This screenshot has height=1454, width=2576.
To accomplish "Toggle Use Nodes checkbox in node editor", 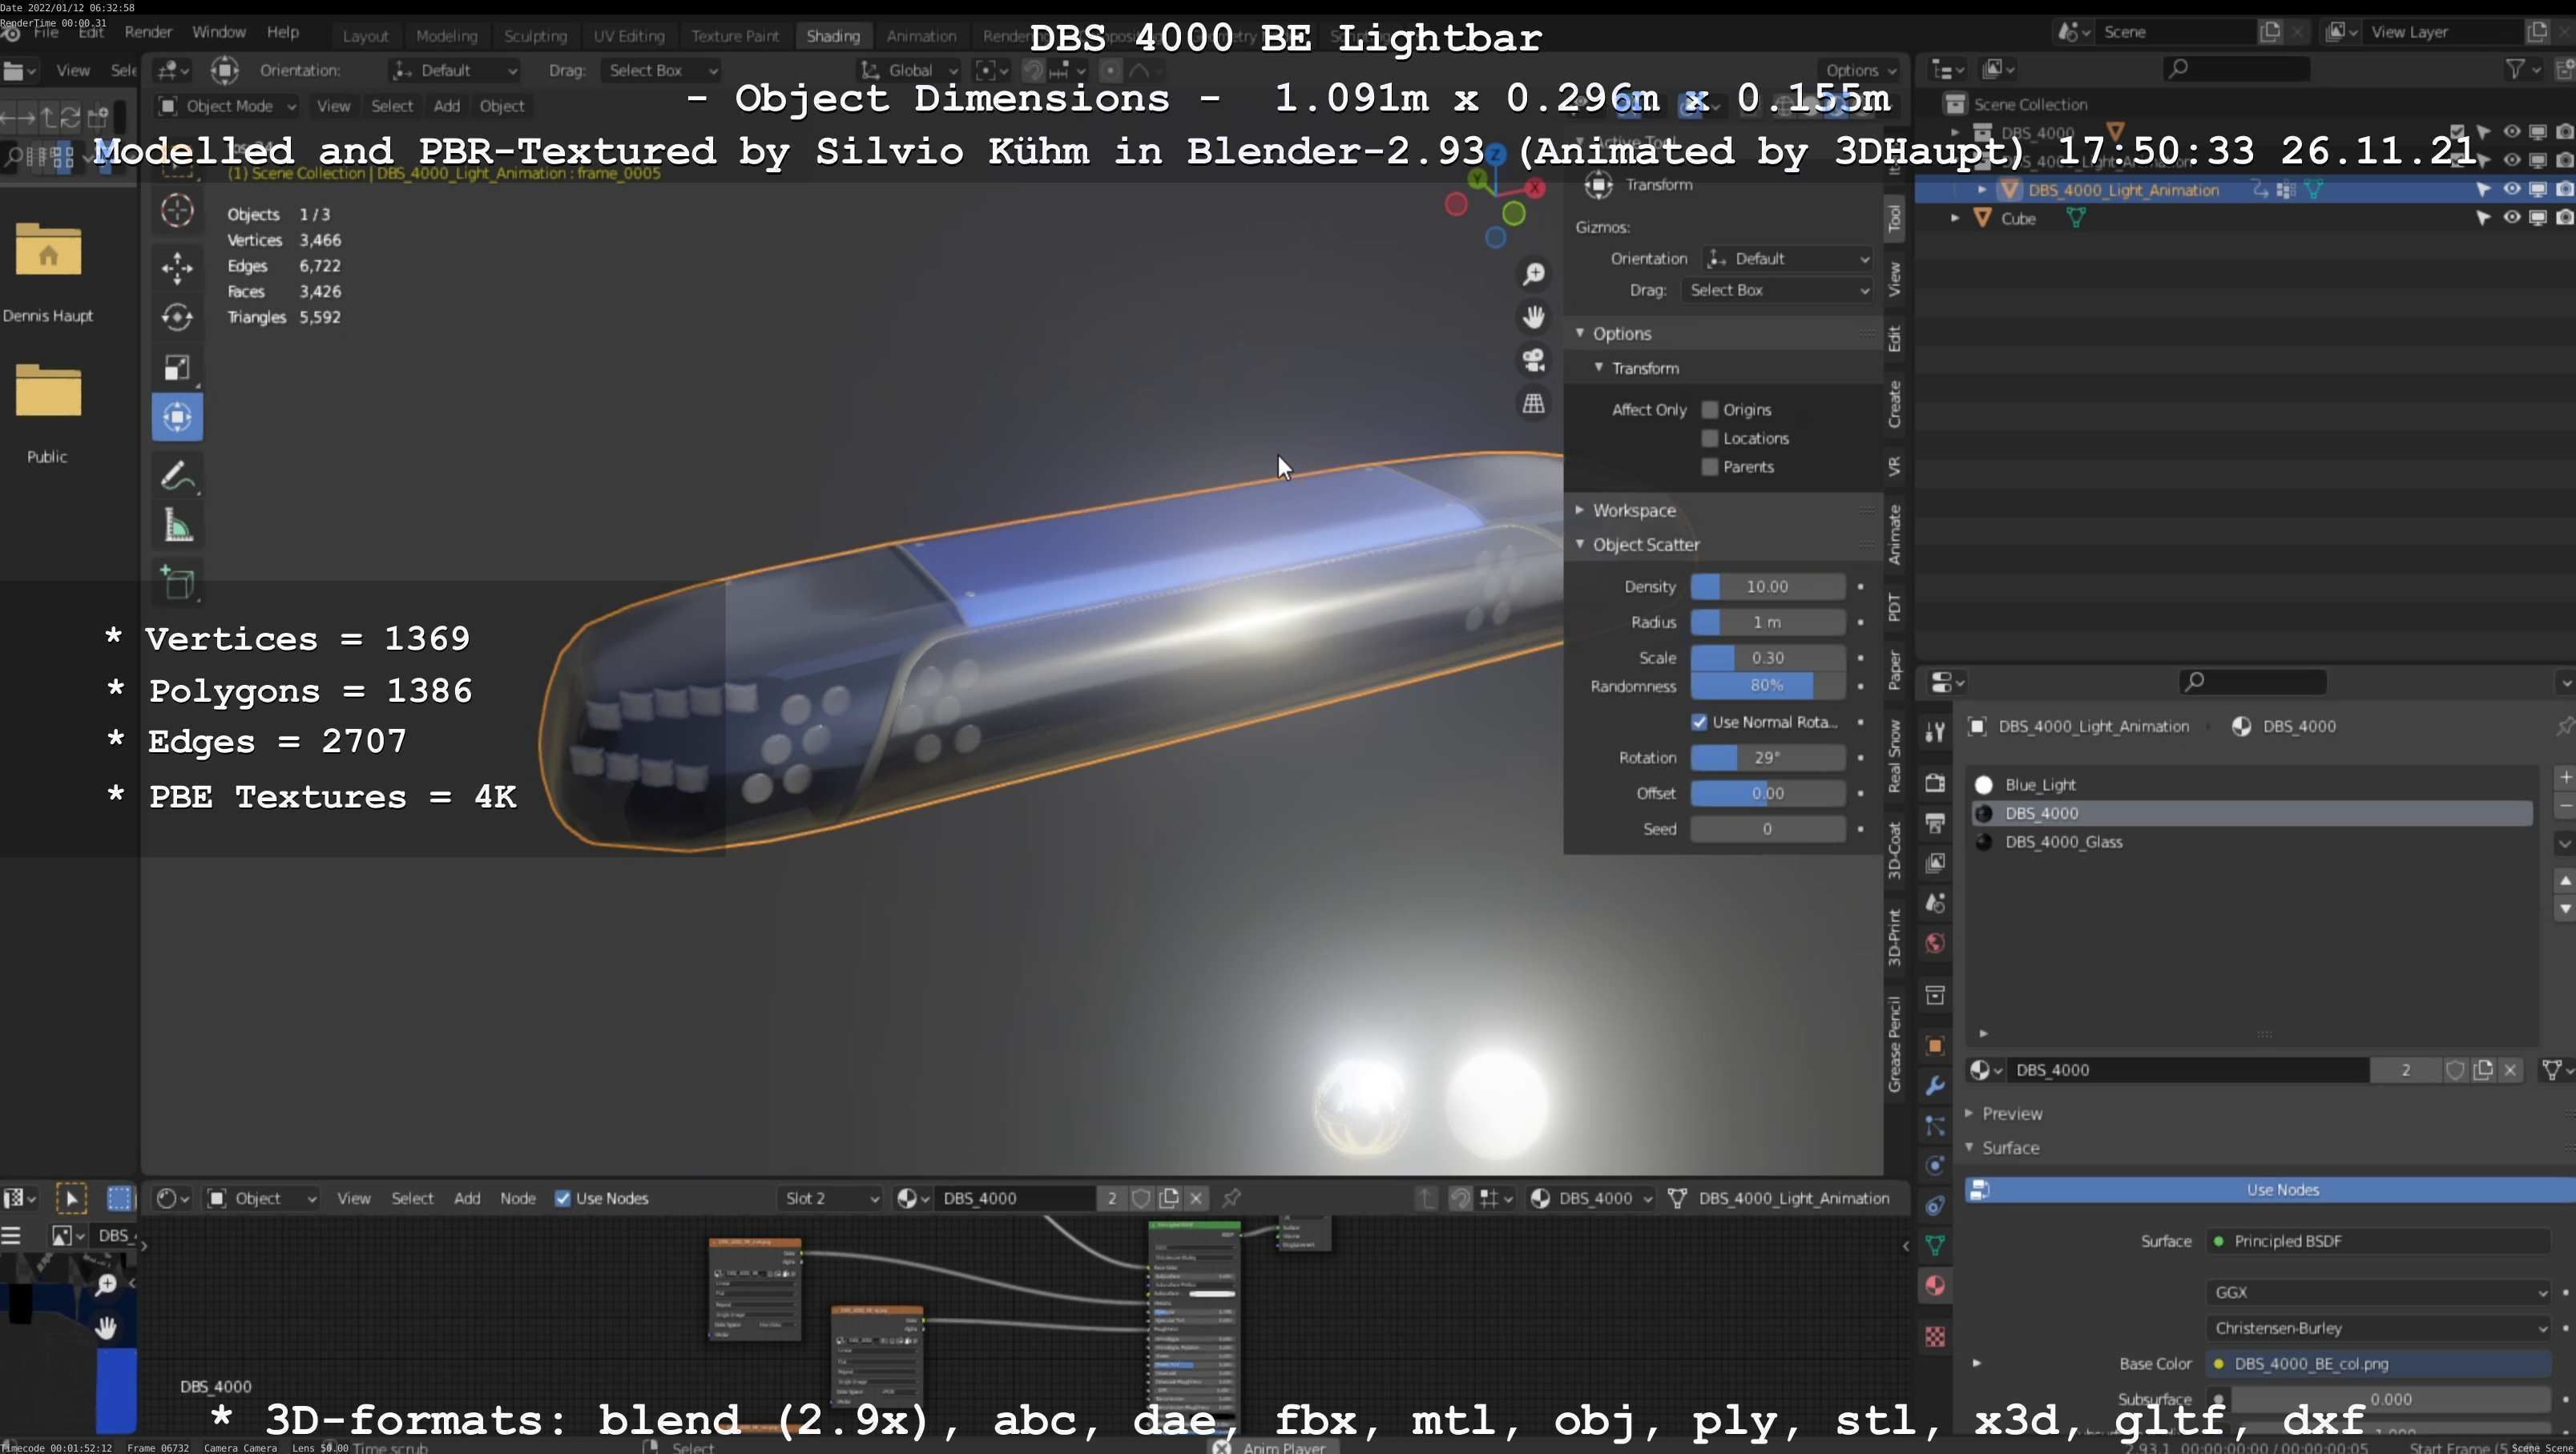I will coord(563,1198).
